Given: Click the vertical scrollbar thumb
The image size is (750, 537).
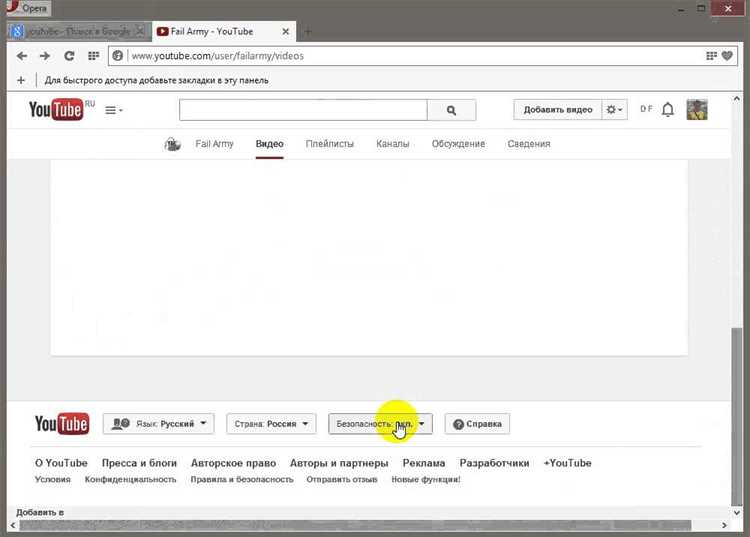Looking at the screenshot, I should coord(737,415).
